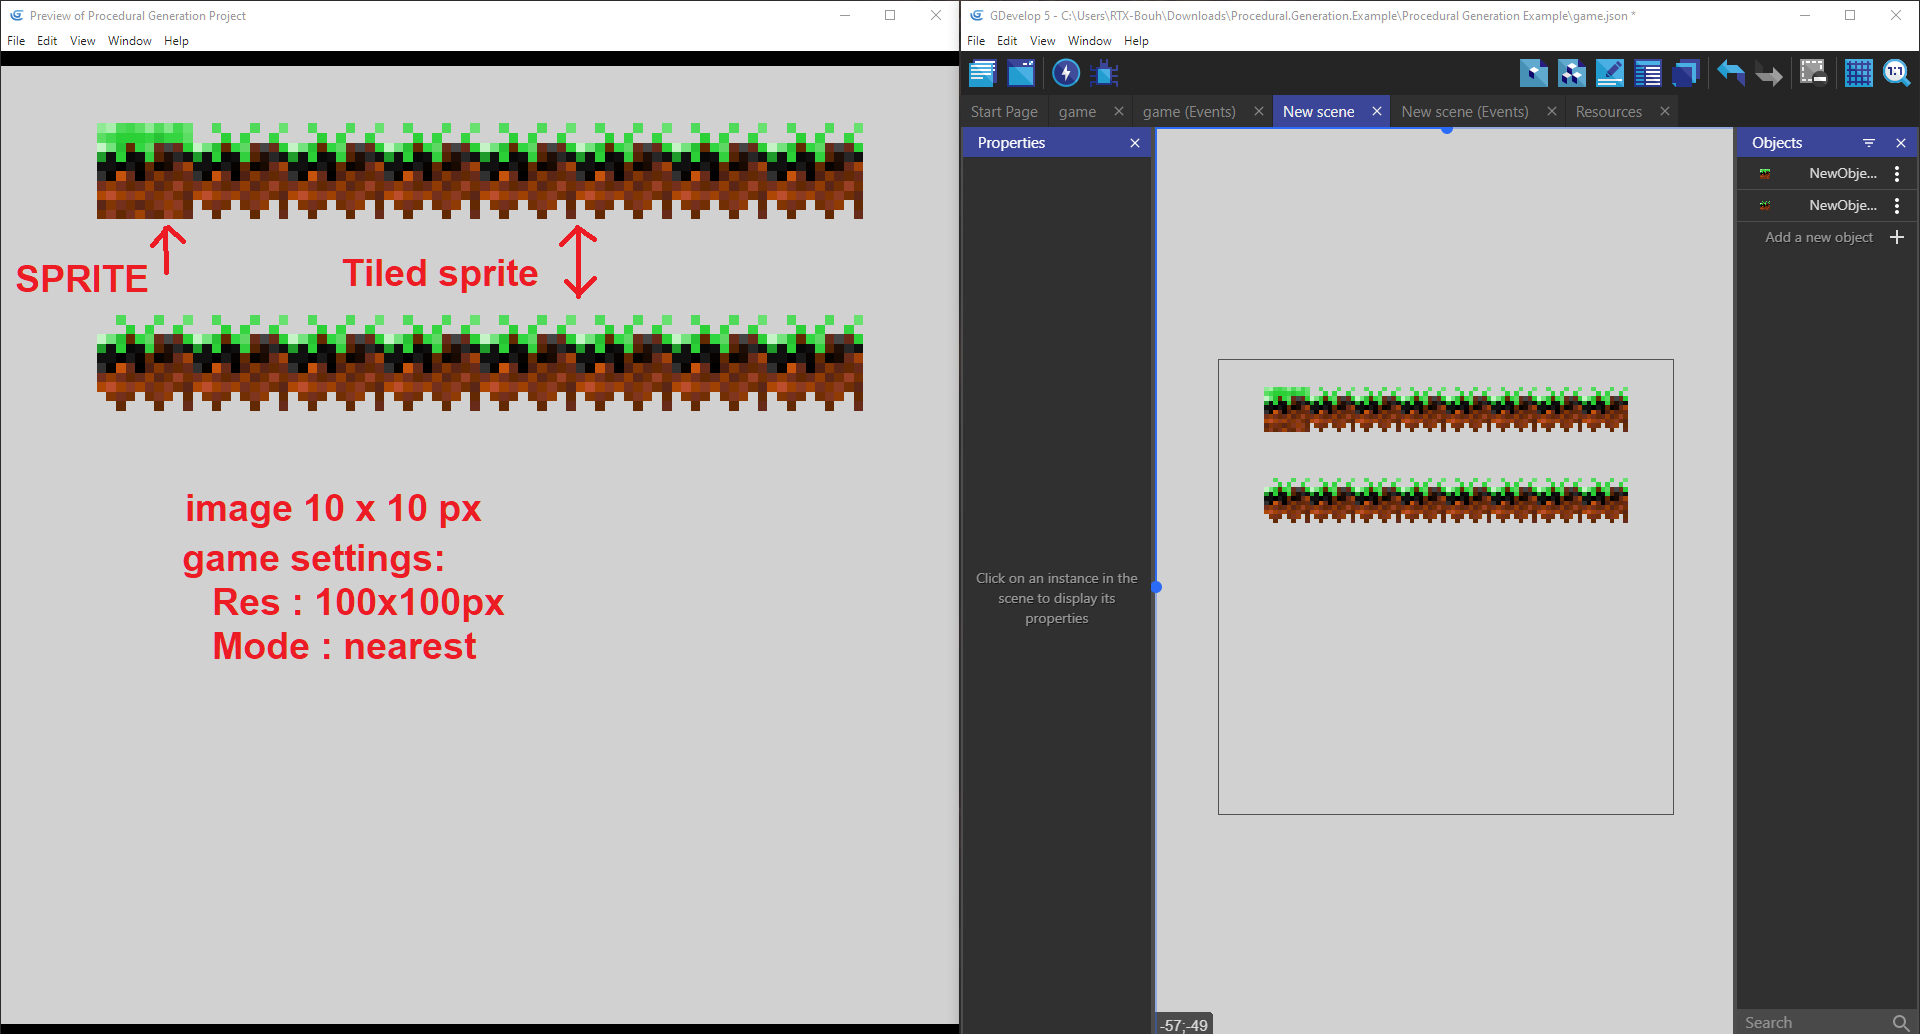Click the Undo arrow in the toolbar
The height and width of the screenshot is (1034, 1920).
(1731, 73)
